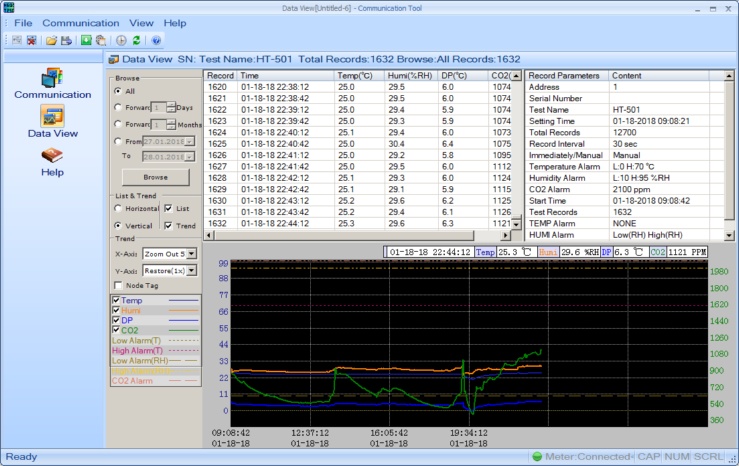Click the Temp legend line color

click(183, 300)
